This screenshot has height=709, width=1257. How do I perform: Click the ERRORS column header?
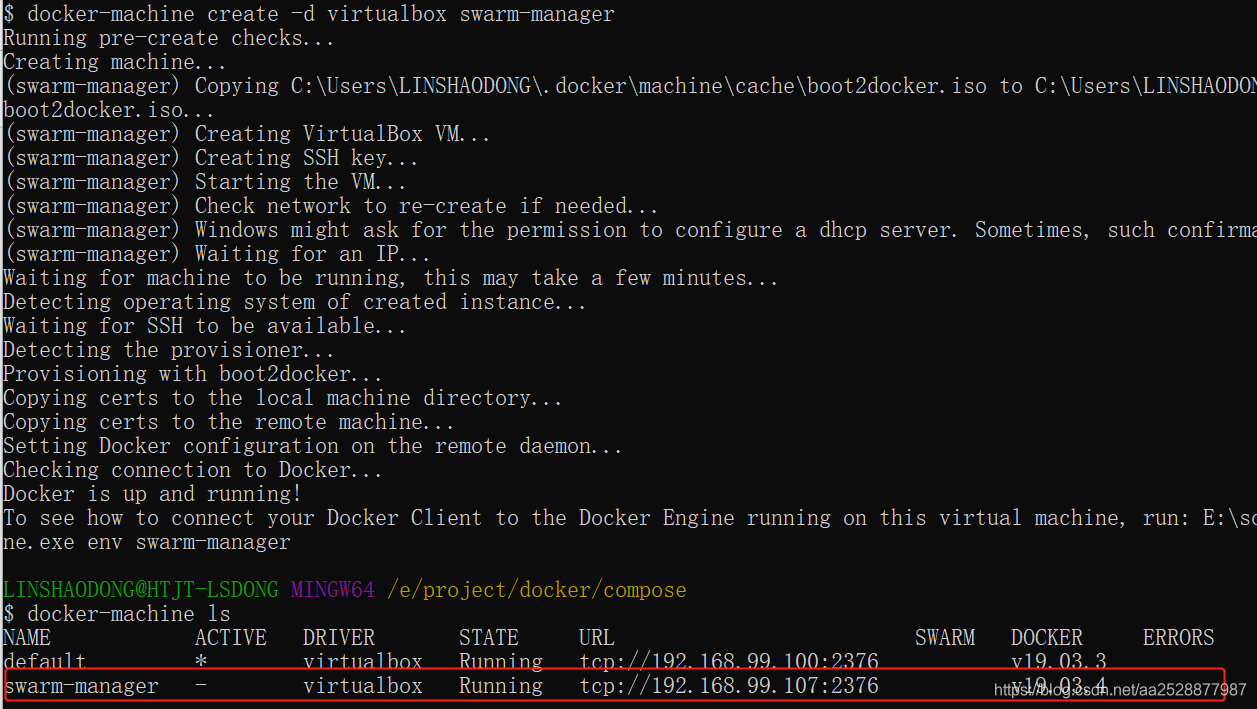pyautogui.click(x=1178, y=637)
